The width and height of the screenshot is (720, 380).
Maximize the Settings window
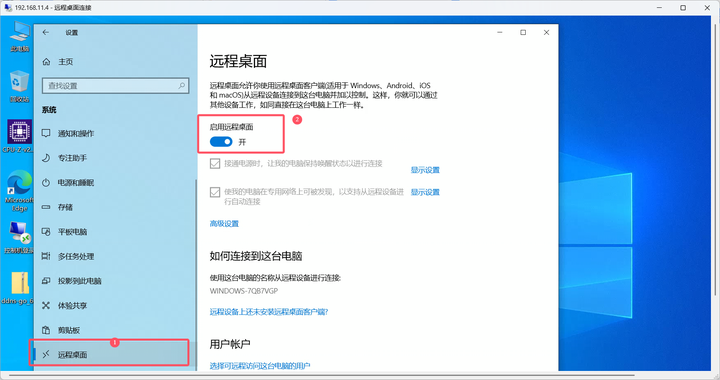point(523,32)
